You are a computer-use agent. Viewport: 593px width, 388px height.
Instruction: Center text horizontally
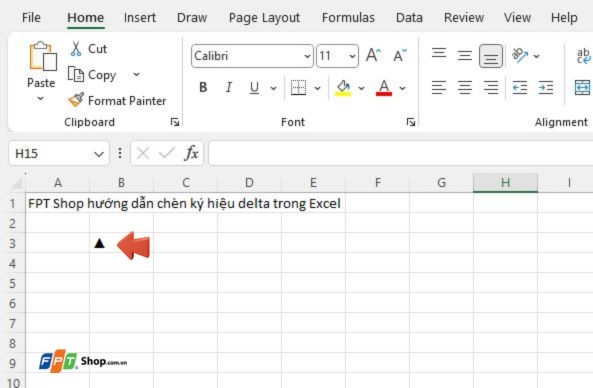(464, 88)
